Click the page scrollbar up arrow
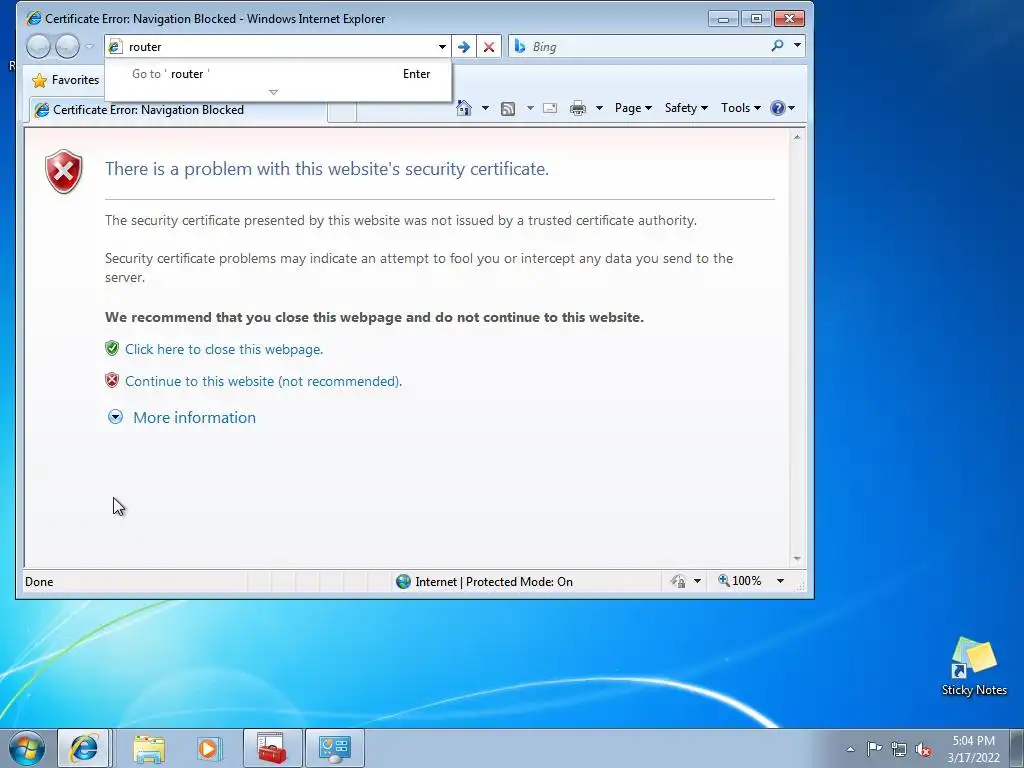The height and width of the screenshot is (768, 1024). (797, 137)
